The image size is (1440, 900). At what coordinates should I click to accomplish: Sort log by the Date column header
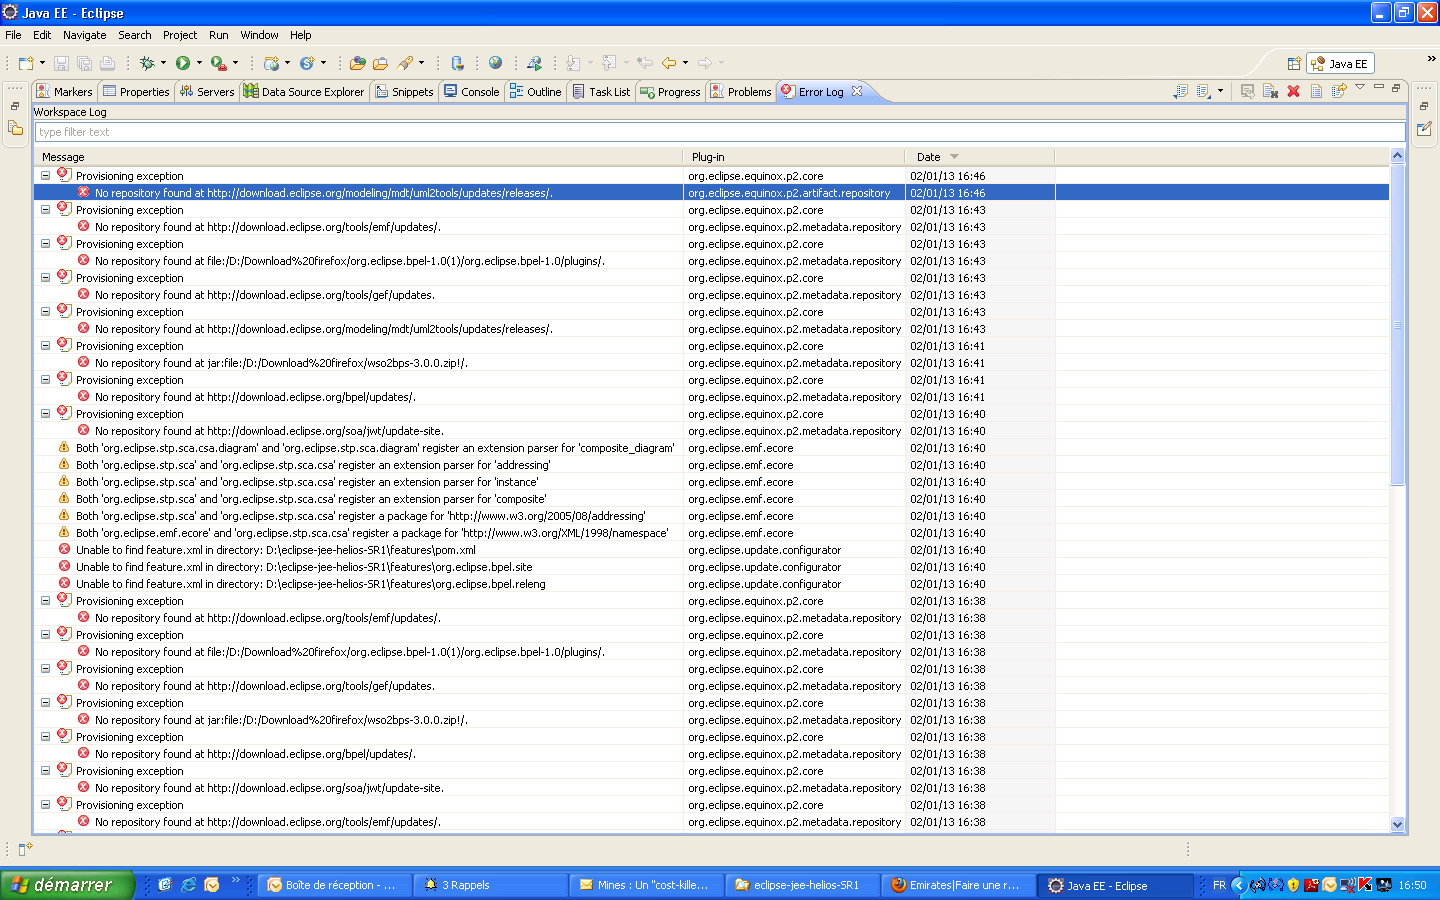pyautogui.click(x=929, y=157)
